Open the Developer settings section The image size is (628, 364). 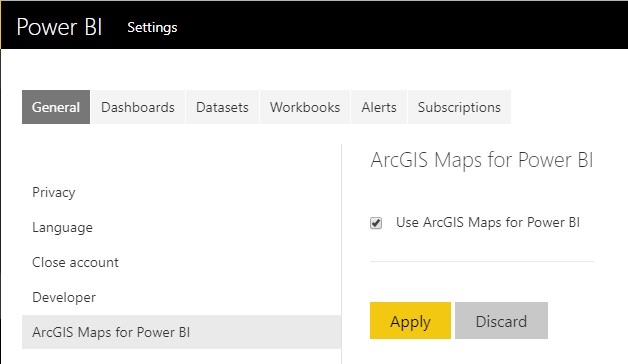tap(64, 297)
